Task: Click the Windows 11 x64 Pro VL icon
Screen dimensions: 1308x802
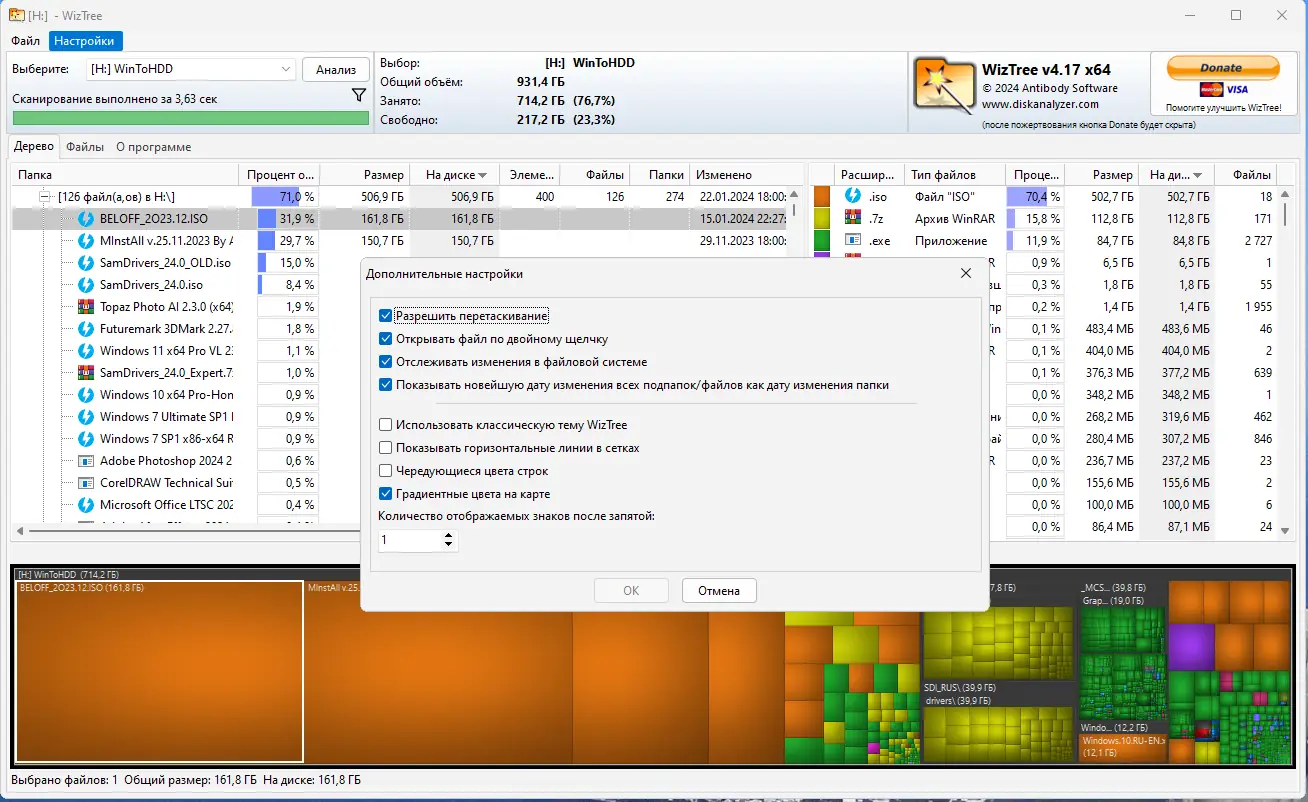Action: tap(86, 350)
